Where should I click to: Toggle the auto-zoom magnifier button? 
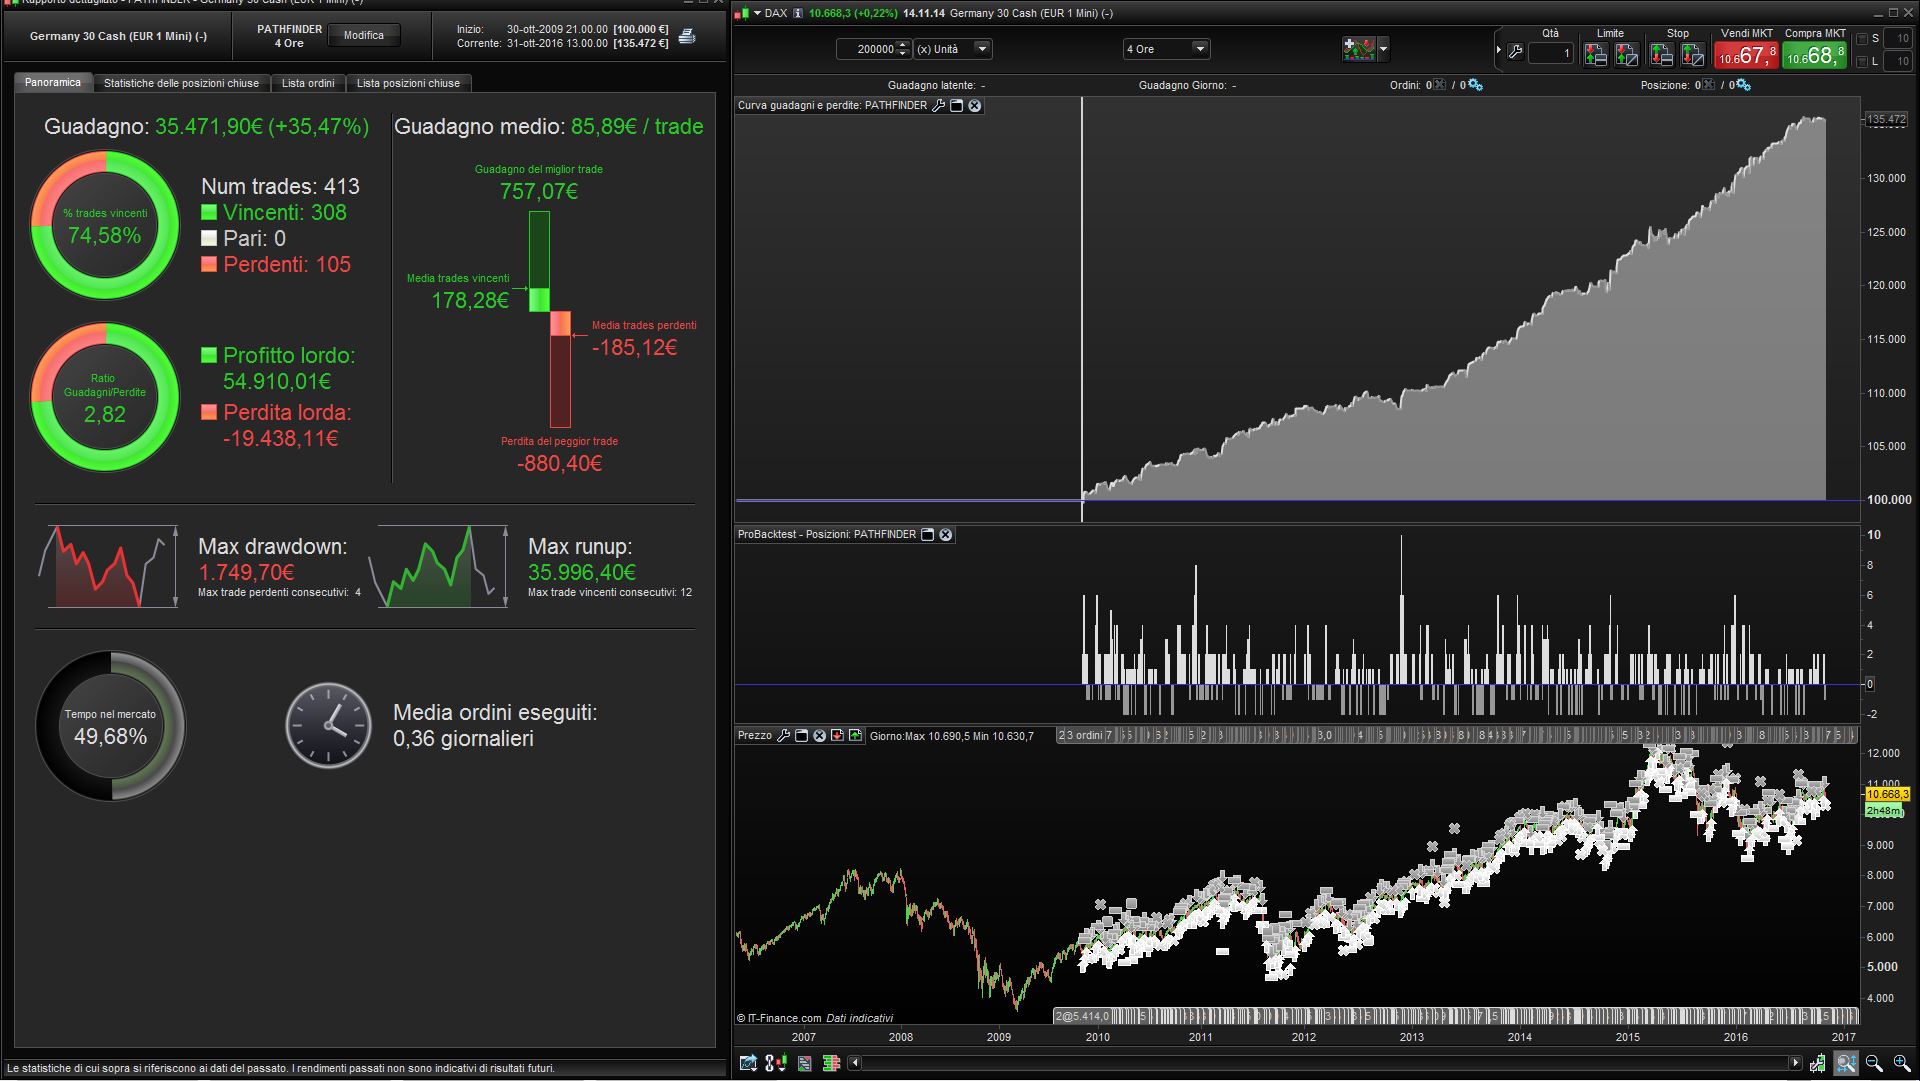click(x=1846, y=1063)
